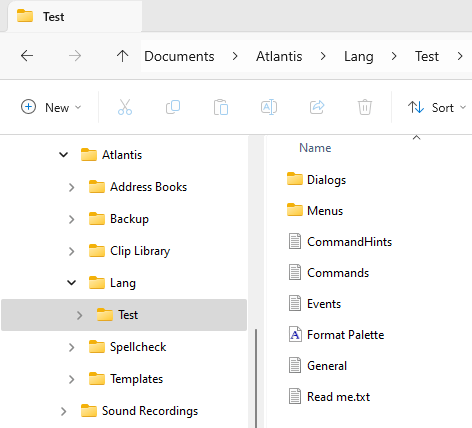Screen dimensions: 472x428
Task: Collapse the Lang folder node
Action: tap(71, 283)
